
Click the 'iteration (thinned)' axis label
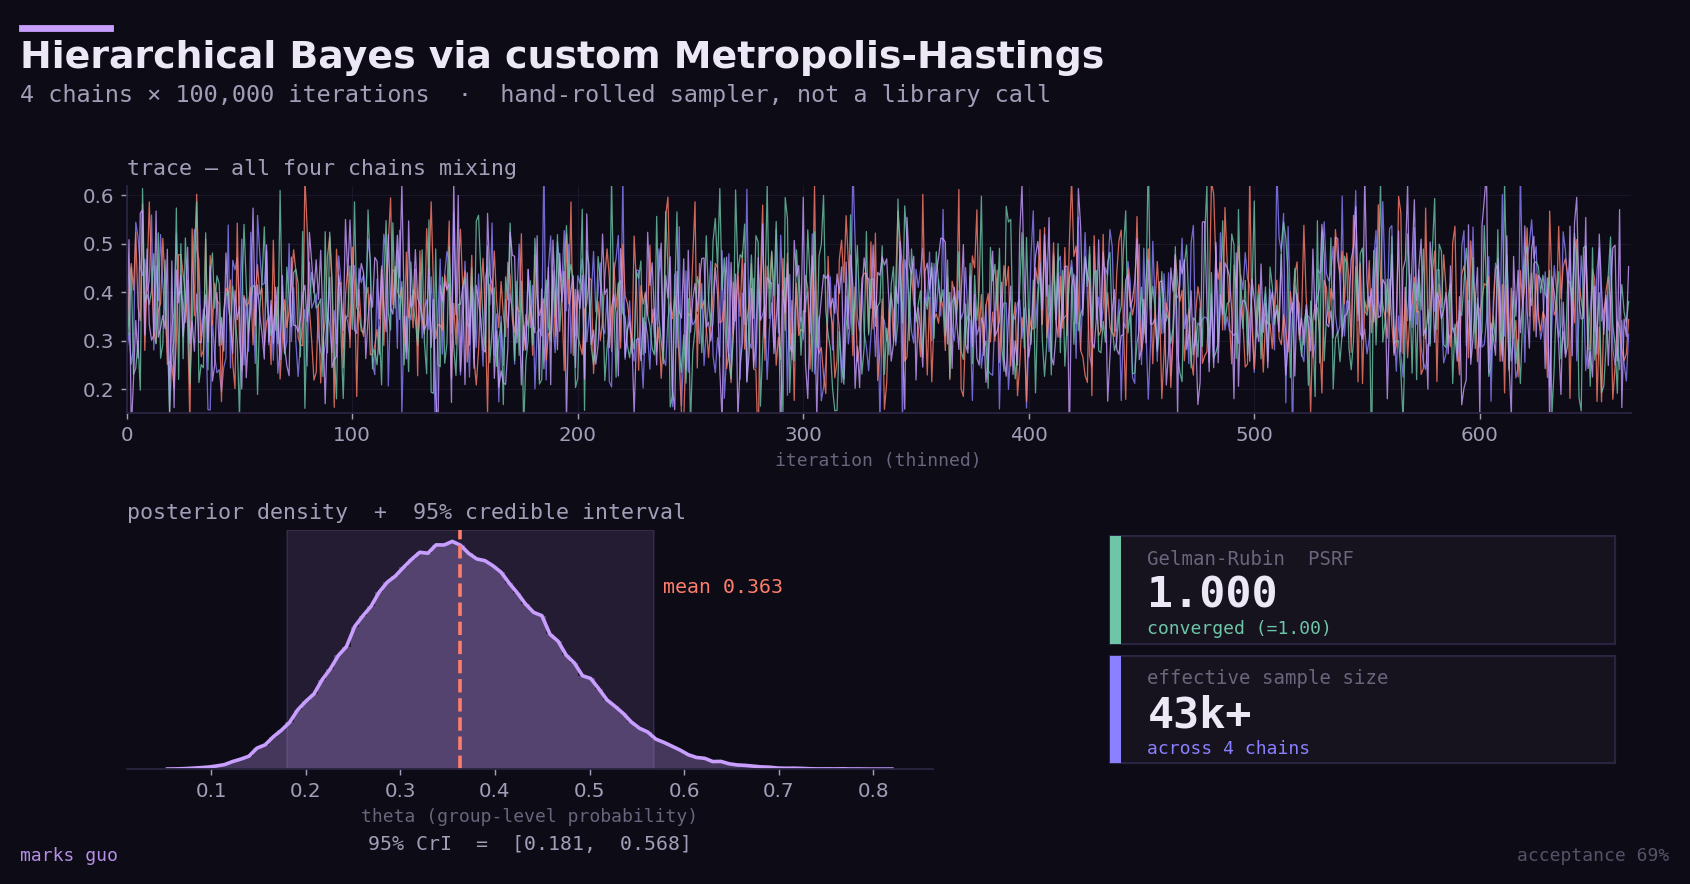click(878, 460)
